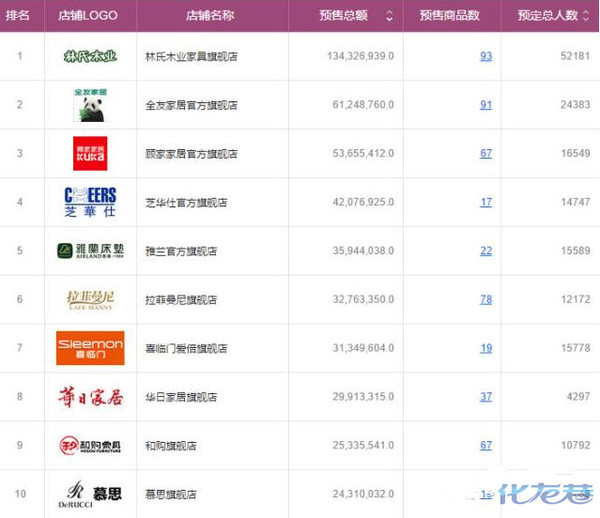Image resolution: width=600 pixels, height=518 pixels.
Task: Click presale total 42,076,925.0
Action: coord(363,202)
